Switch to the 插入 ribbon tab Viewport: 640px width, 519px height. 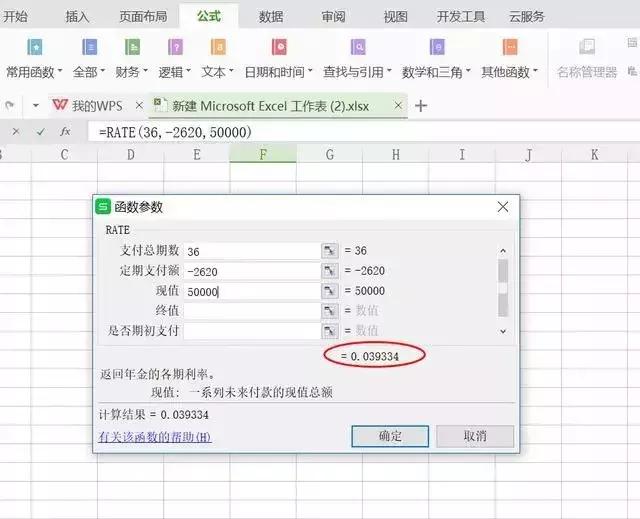pos(78,17)
